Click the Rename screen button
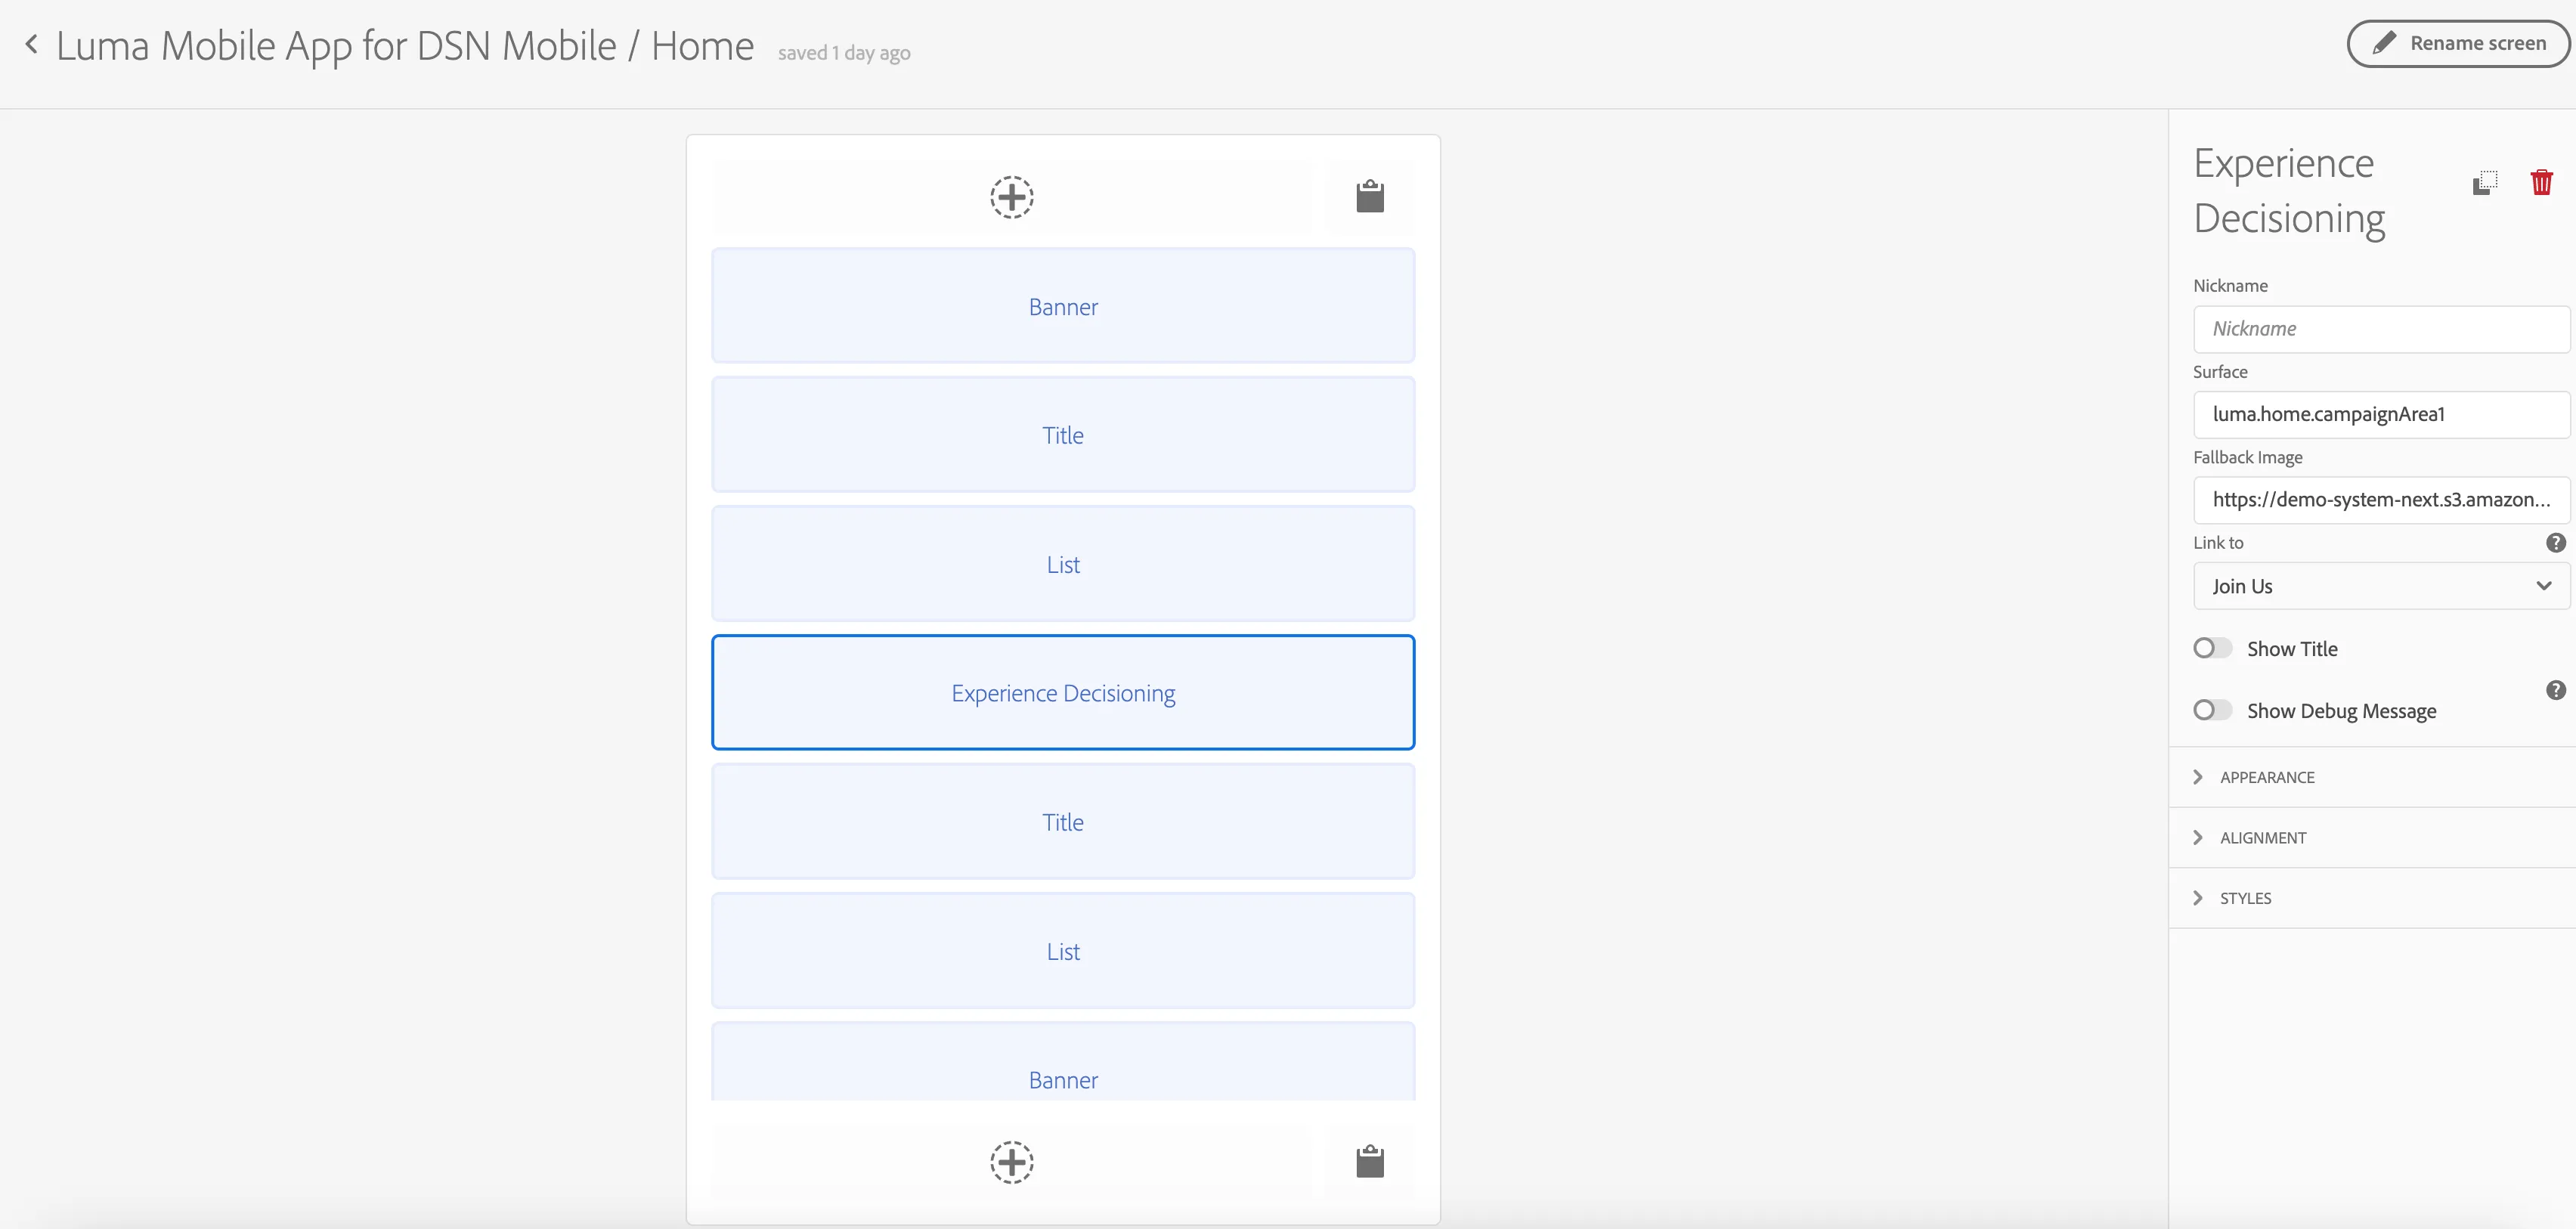Screen dimensions: 2576x1229 (x=2459, y=44)
